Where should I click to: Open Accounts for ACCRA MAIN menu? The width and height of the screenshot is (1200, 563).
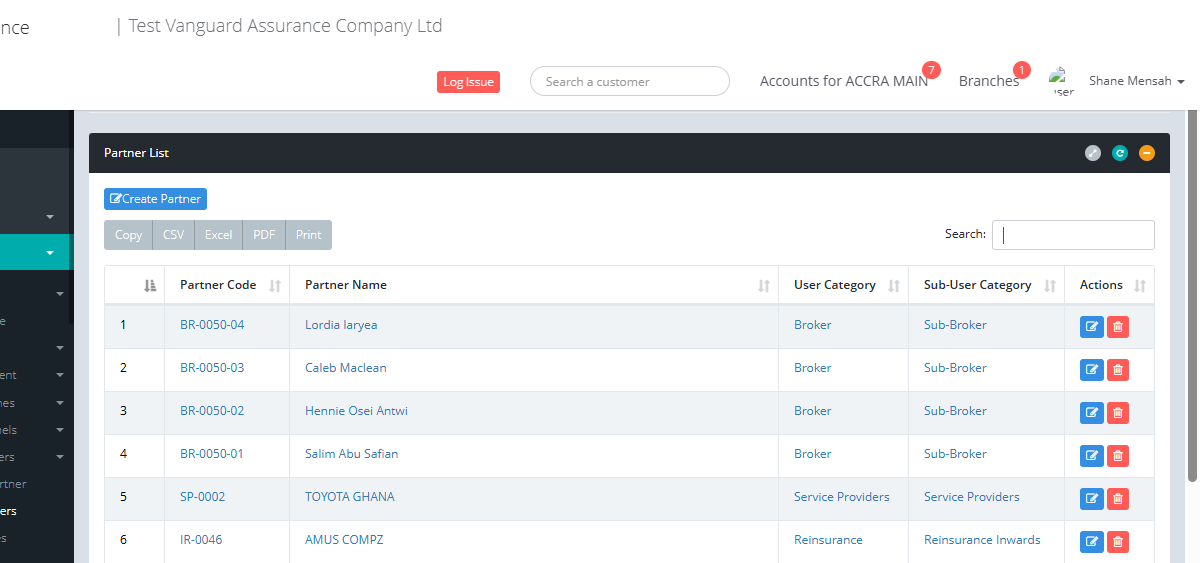843,81
